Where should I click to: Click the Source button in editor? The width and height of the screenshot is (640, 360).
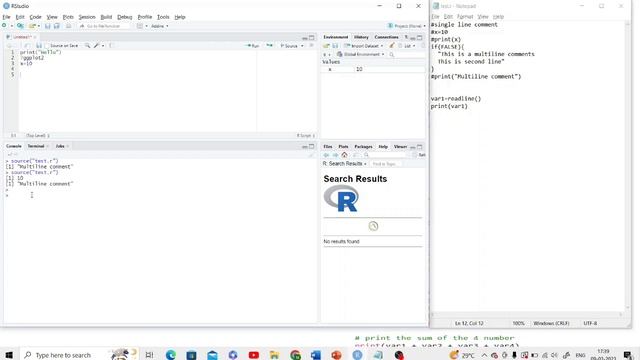pyautogui.click(x=289, y=46)
